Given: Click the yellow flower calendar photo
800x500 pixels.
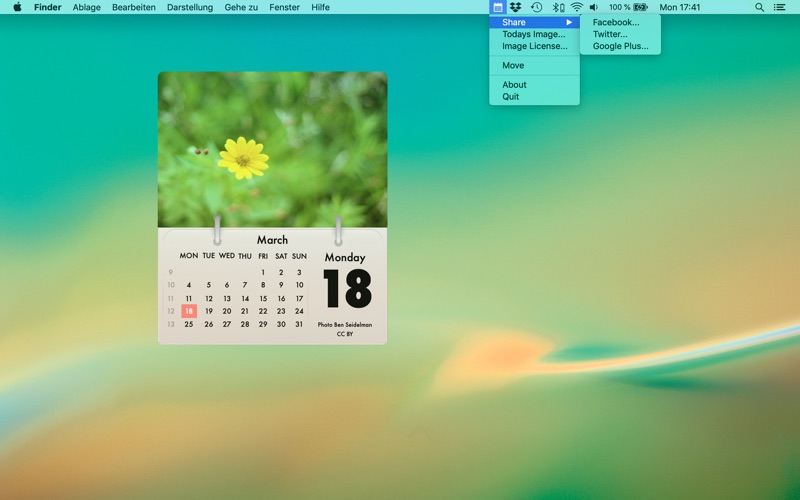Looking at the screenshot, I should (x=272, y=149).
